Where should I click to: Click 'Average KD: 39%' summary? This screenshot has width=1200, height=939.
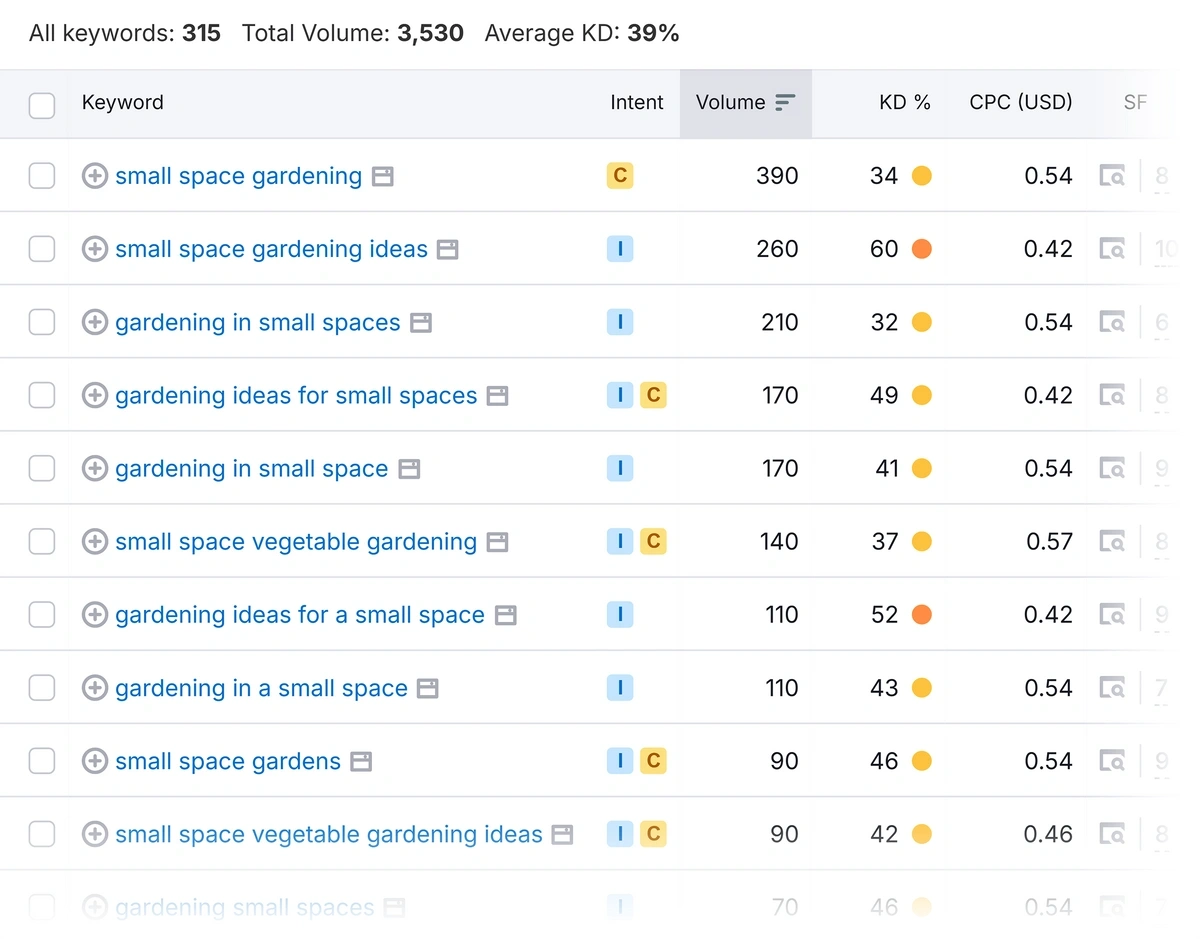pyautogui.click(x=582, y=33)
